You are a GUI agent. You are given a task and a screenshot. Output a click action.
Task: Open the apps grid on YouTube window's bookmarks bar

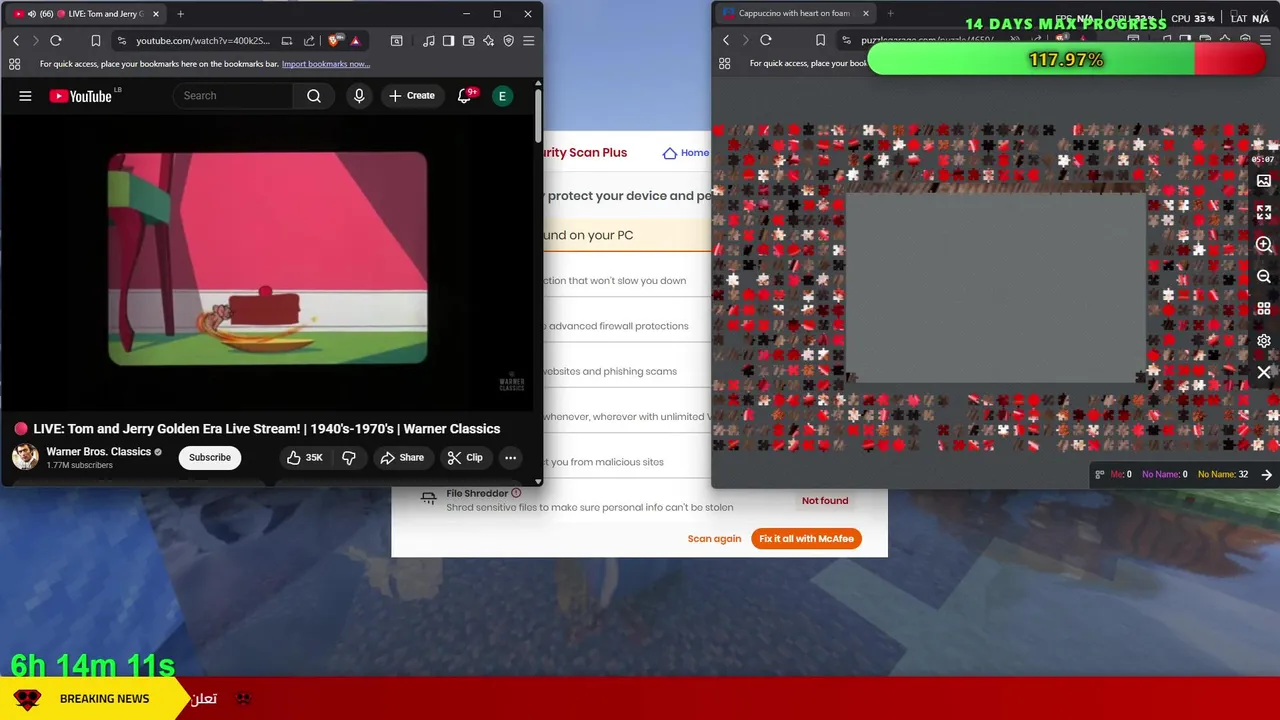pyautogui.click(x=14, y=64)
